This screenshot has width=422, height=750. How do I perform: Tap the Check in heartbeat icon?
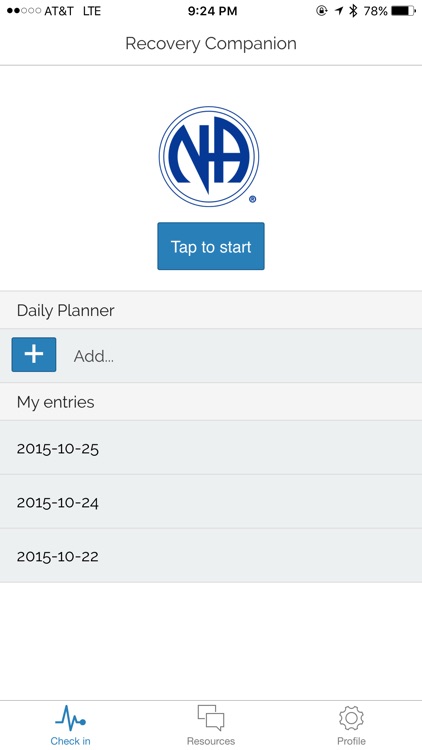(70, 717)
